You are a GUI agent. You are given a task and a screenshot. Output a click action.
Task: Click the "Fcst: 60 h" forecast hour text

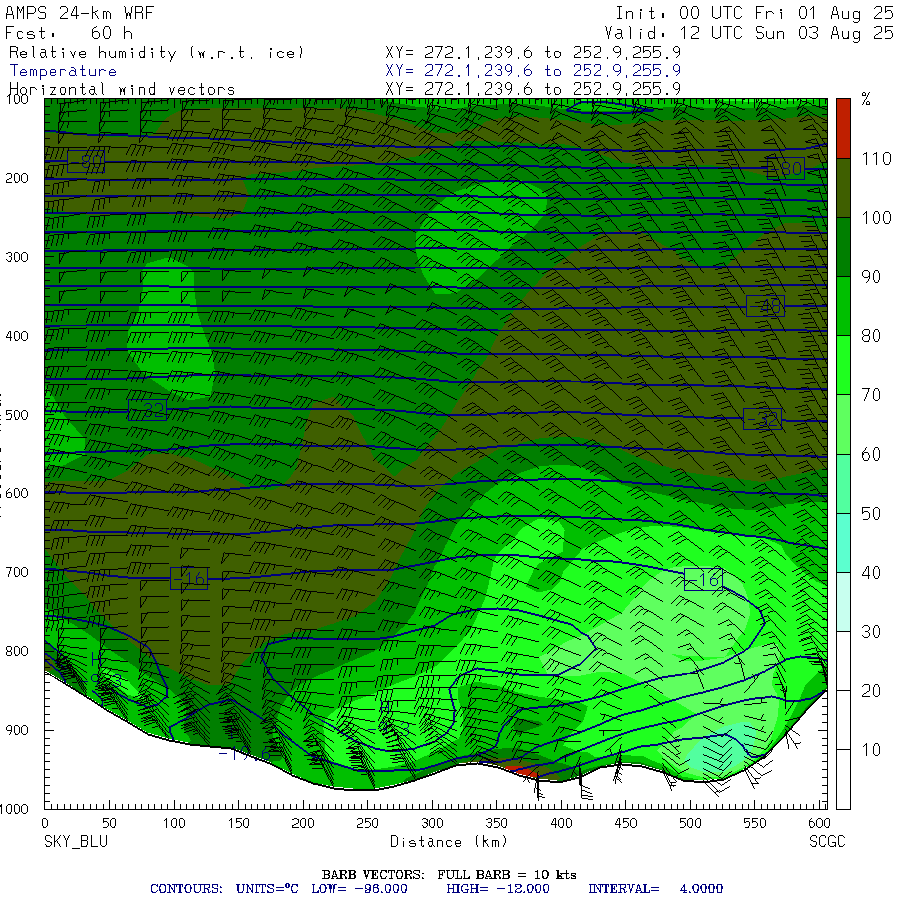69,33
